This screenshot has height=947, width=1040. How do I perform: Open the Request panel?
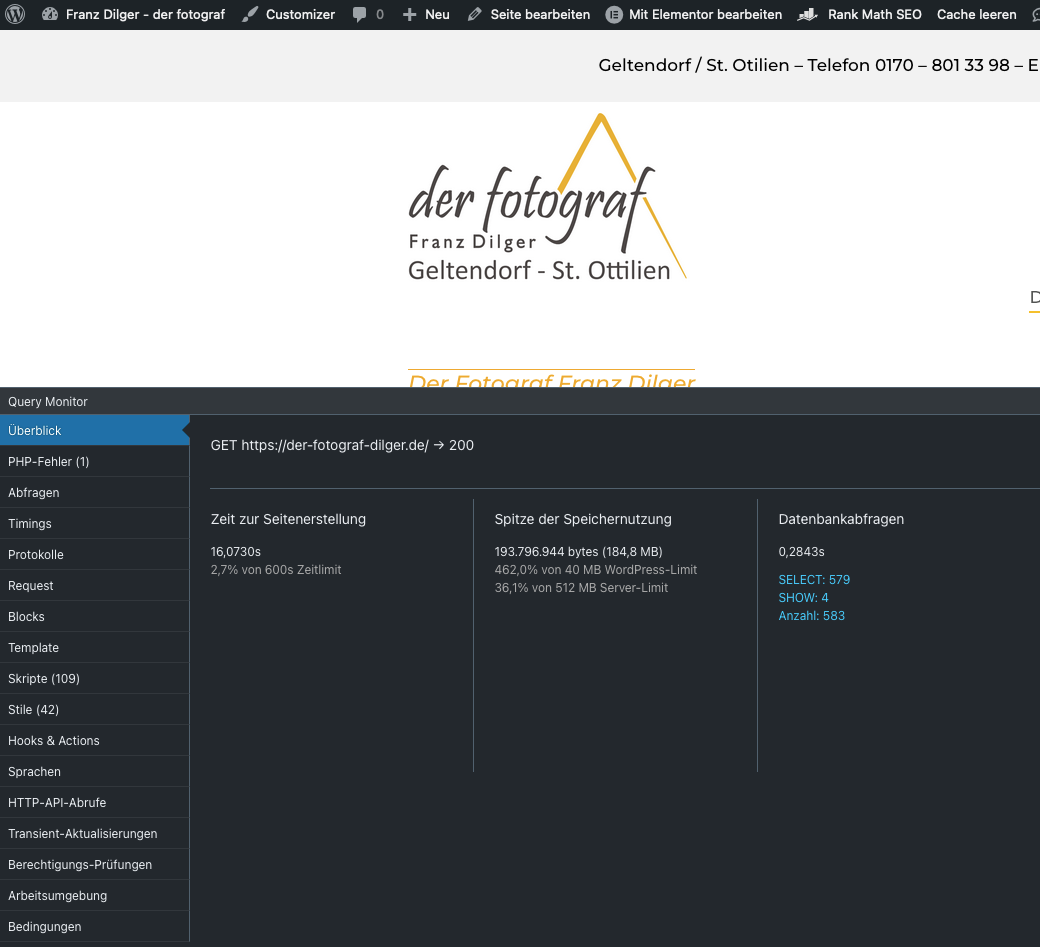point(94,586)
